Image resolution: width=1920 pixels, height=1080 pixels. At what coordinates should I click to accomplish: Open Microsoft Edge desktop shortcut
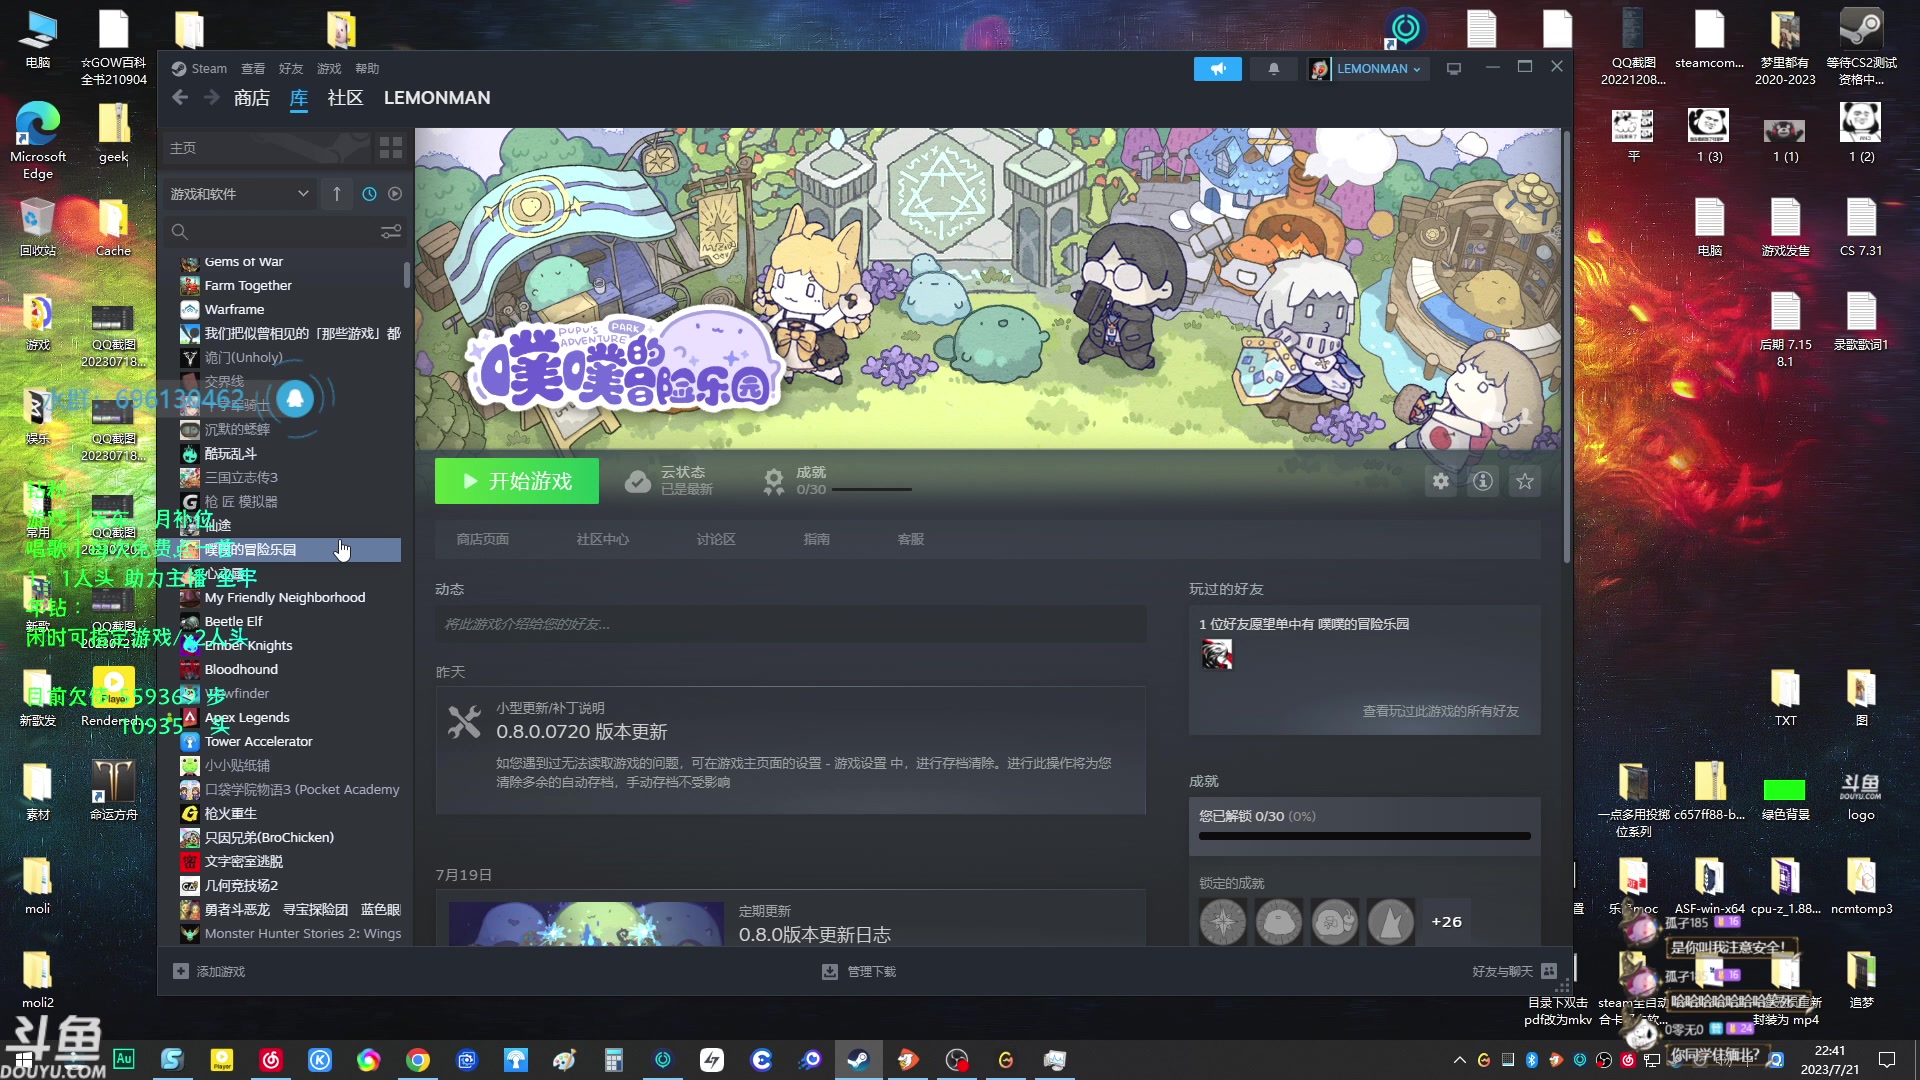[x=38, y=140]
